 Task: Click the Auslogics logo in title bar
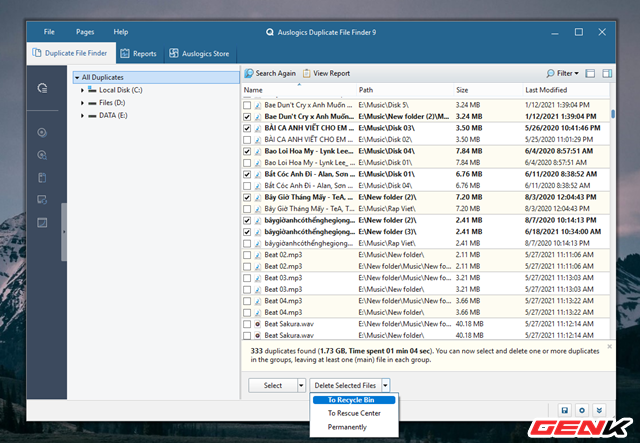pyautogui.click(x=270, y=32)
